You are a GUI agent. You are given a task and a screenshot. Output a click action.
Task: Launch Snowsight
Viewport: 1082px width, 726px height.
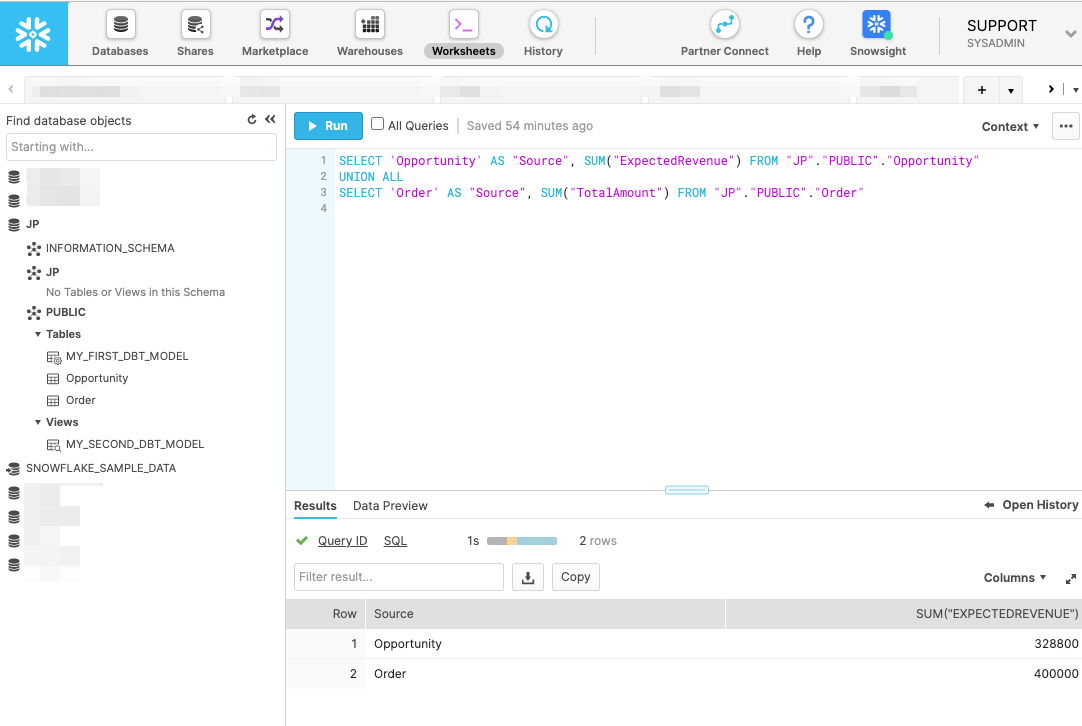(878, 34)
